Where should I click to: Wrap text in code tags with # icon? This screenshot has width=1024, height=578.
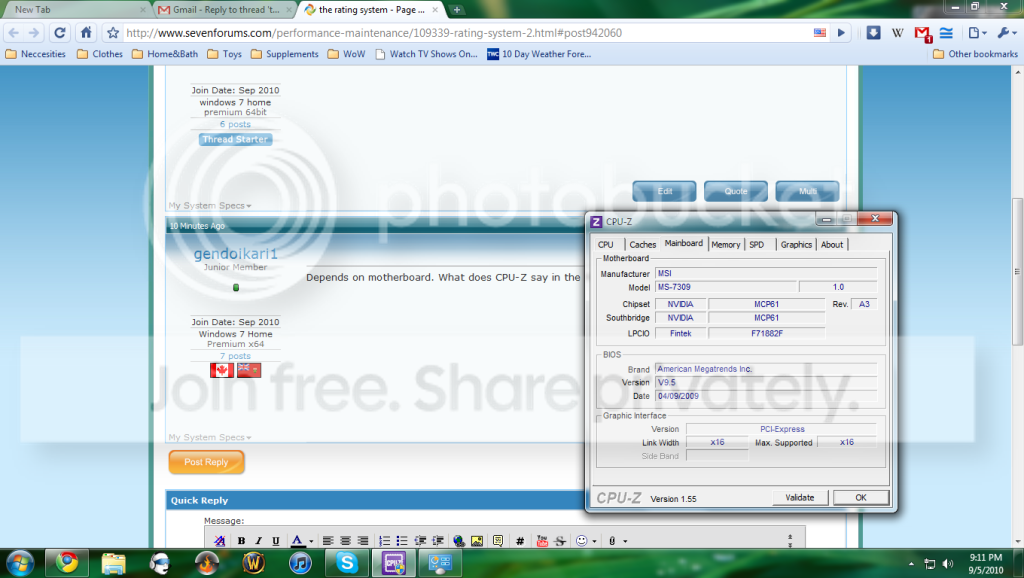(520, 541)
